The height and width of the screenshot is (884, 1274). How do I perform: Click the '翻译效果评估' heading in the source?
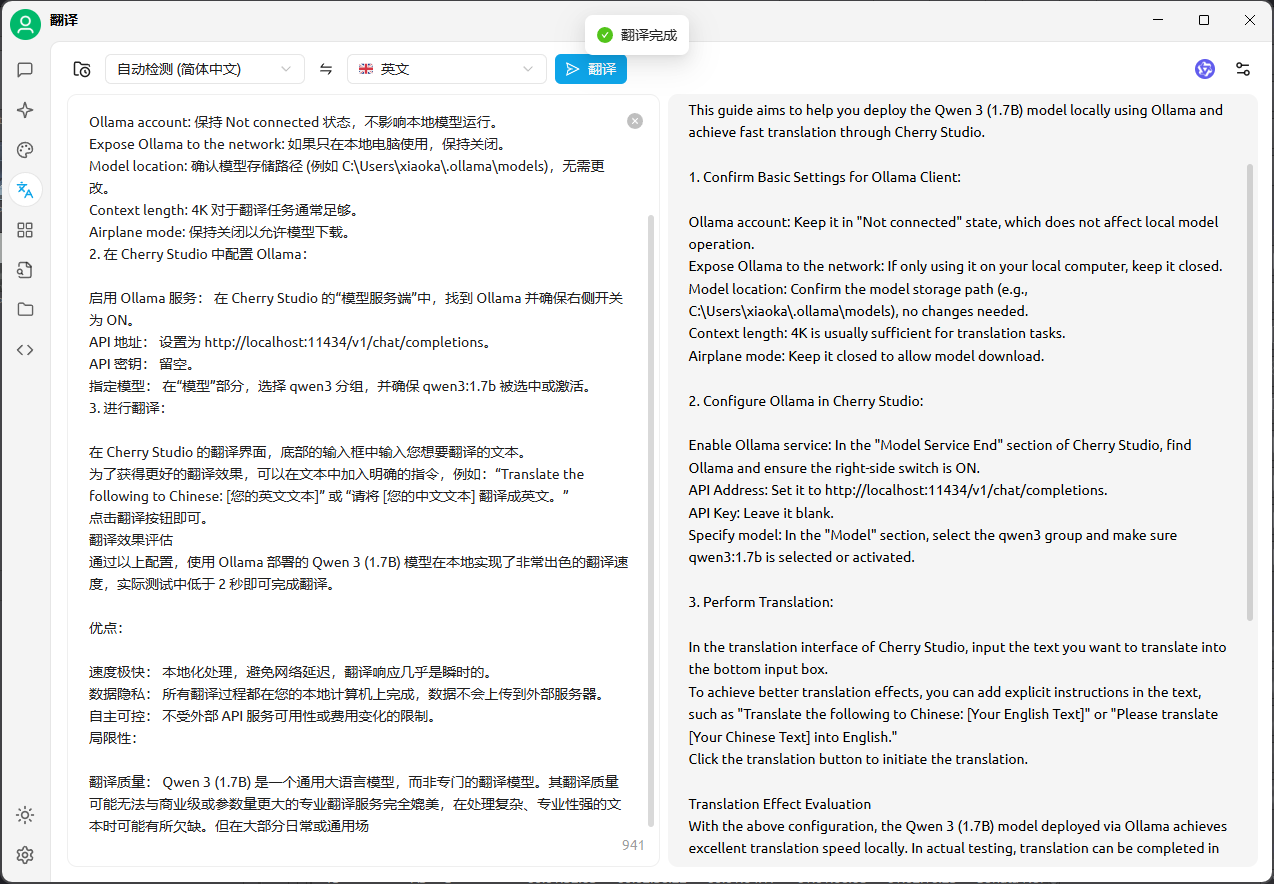[x=131, y=540]
